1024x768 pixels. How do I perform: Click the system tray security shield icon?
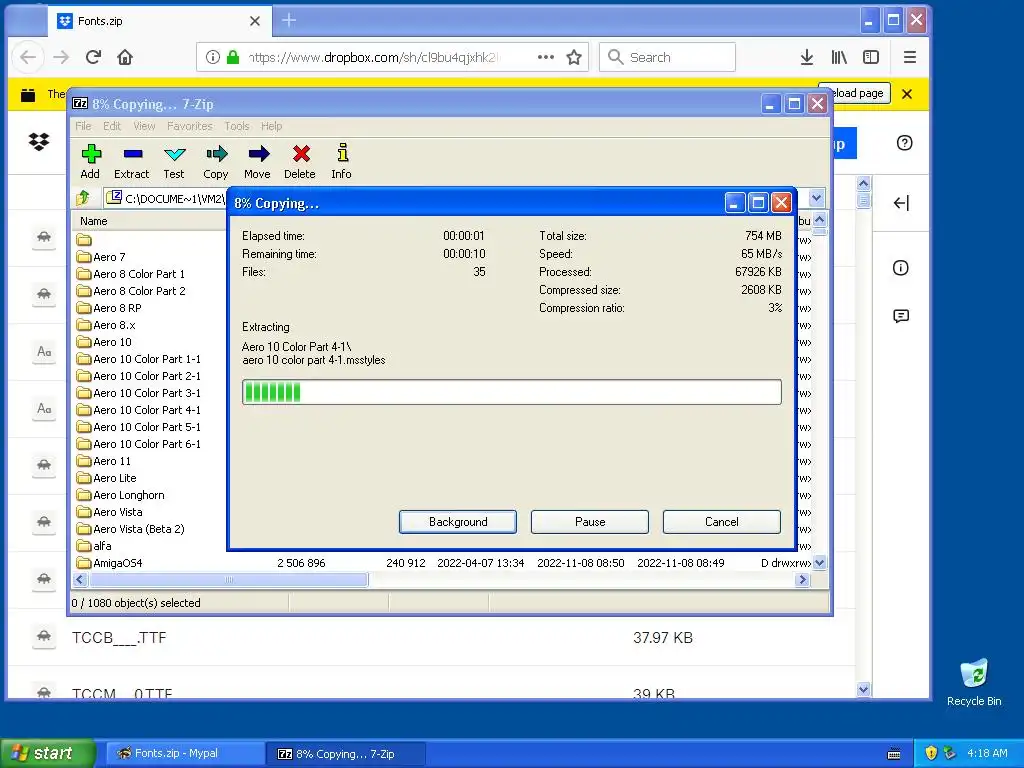931,753
